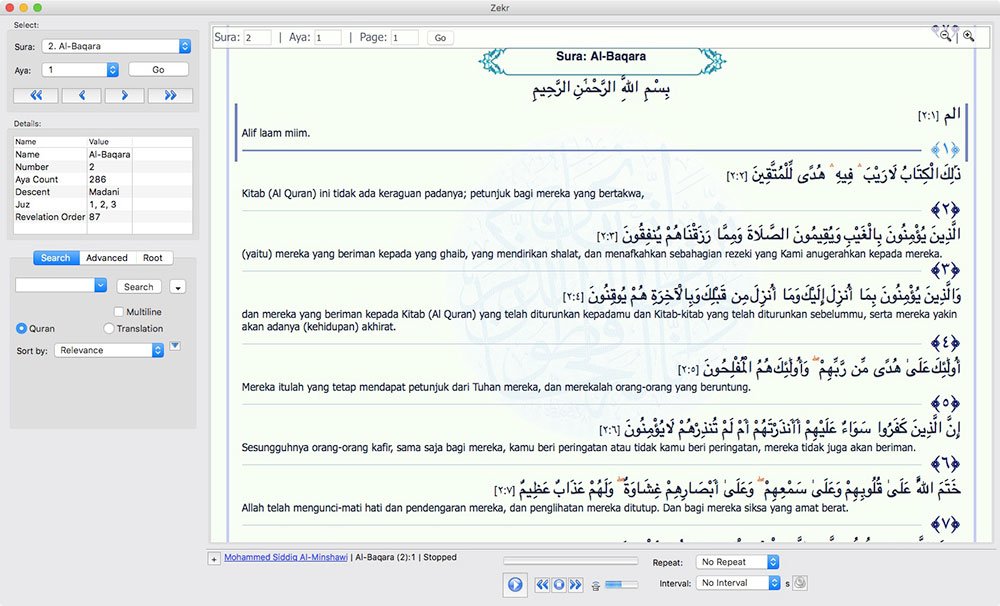
Task: Toggle the sort order triangle beside Relevance
Action: coord(175,346)
